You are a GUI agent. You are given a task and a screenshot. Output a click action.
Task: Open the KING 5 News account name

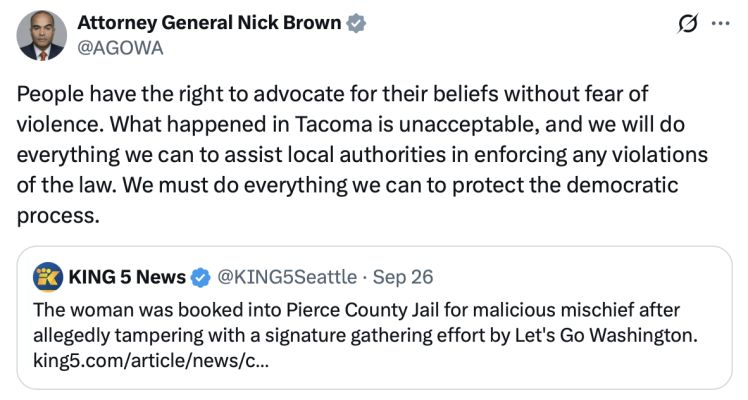click(x=124, y=275)
